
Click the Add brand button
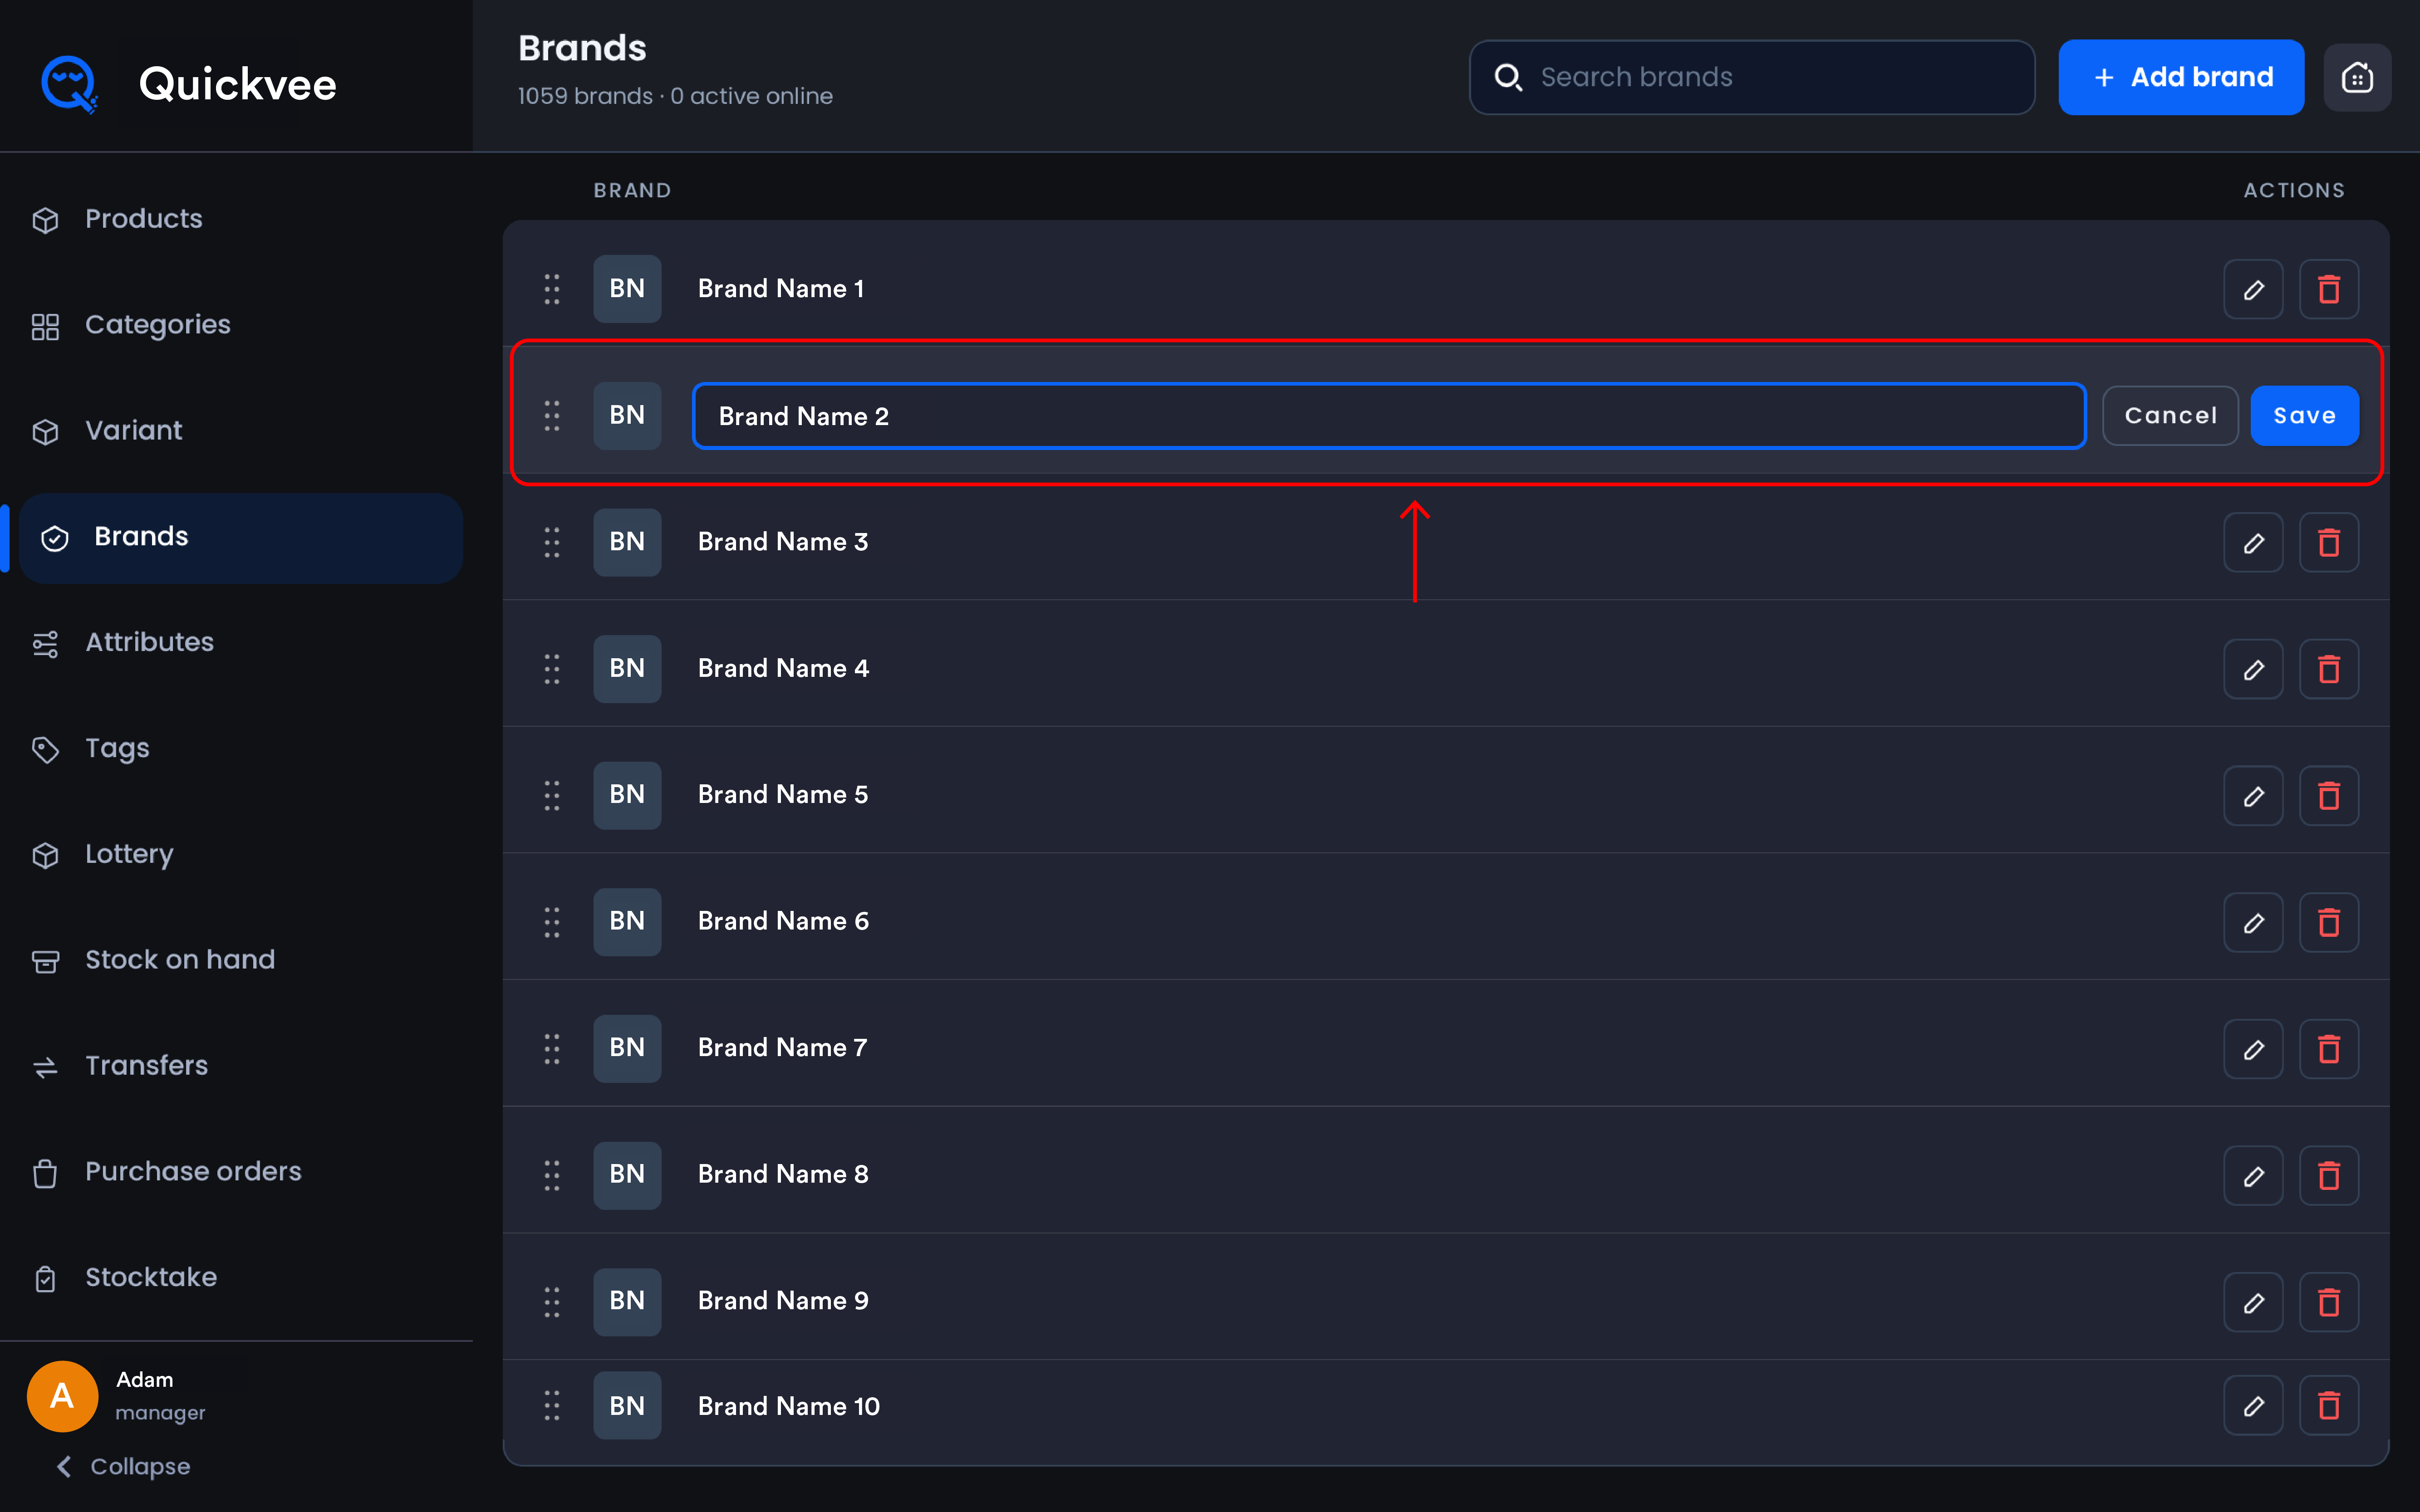click(2181, 77)
